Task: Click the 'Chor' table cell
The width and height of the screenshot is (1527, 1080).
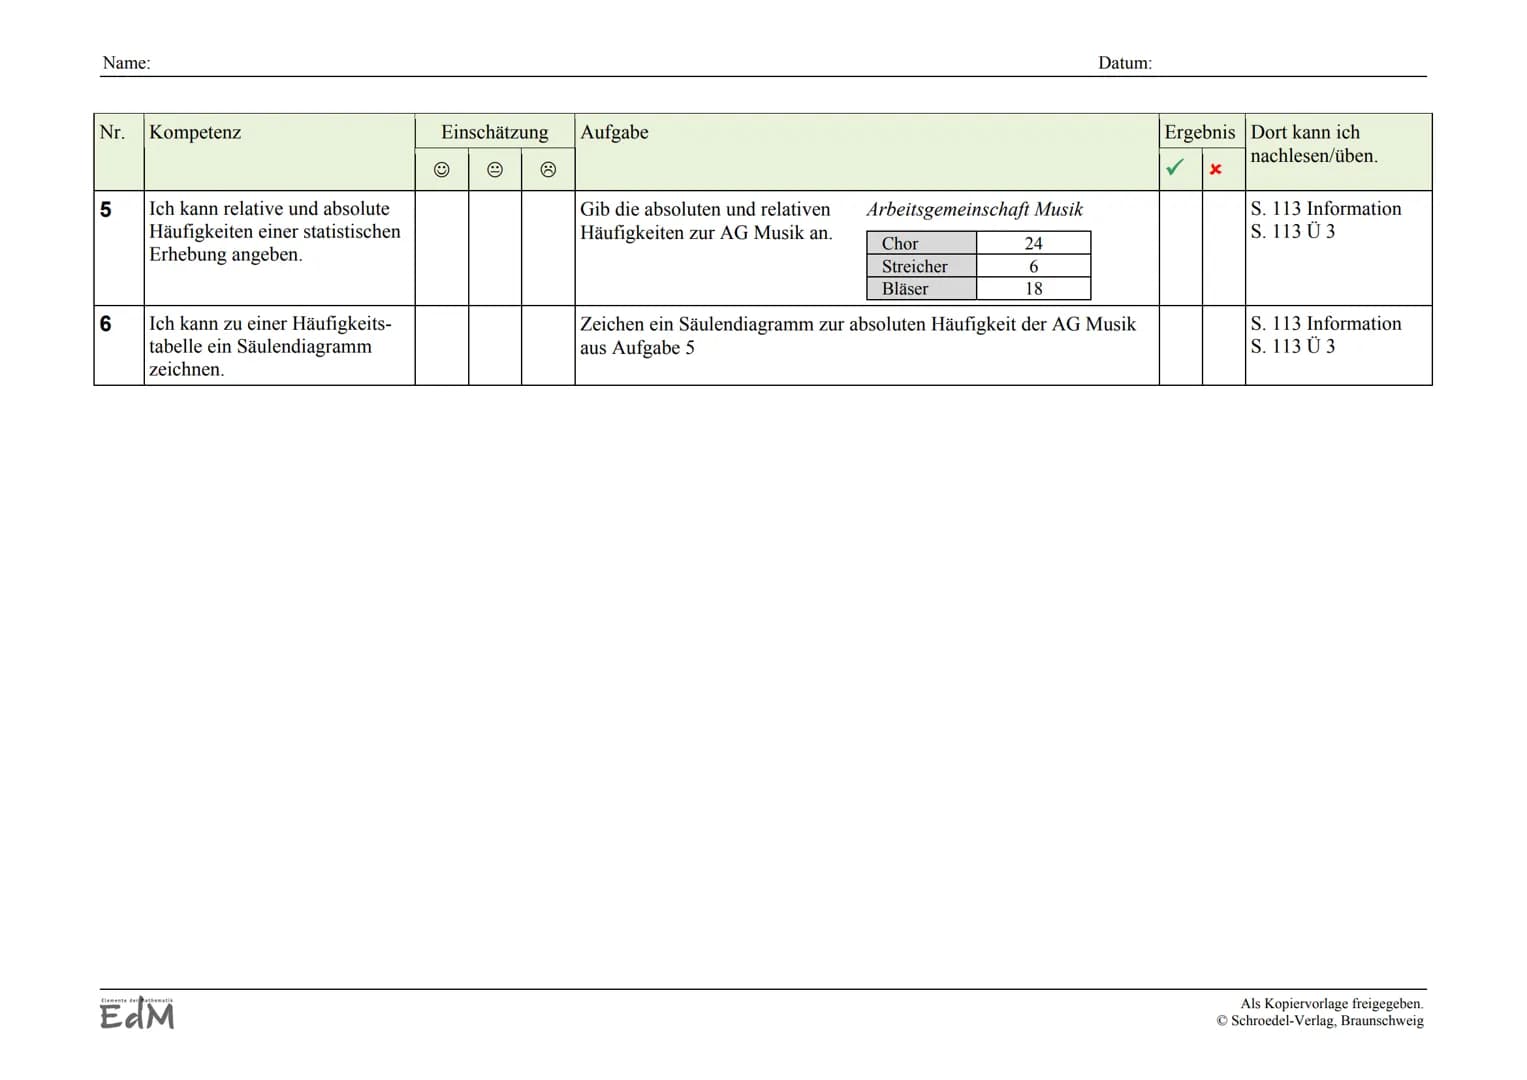Action: tap(921, 243)
